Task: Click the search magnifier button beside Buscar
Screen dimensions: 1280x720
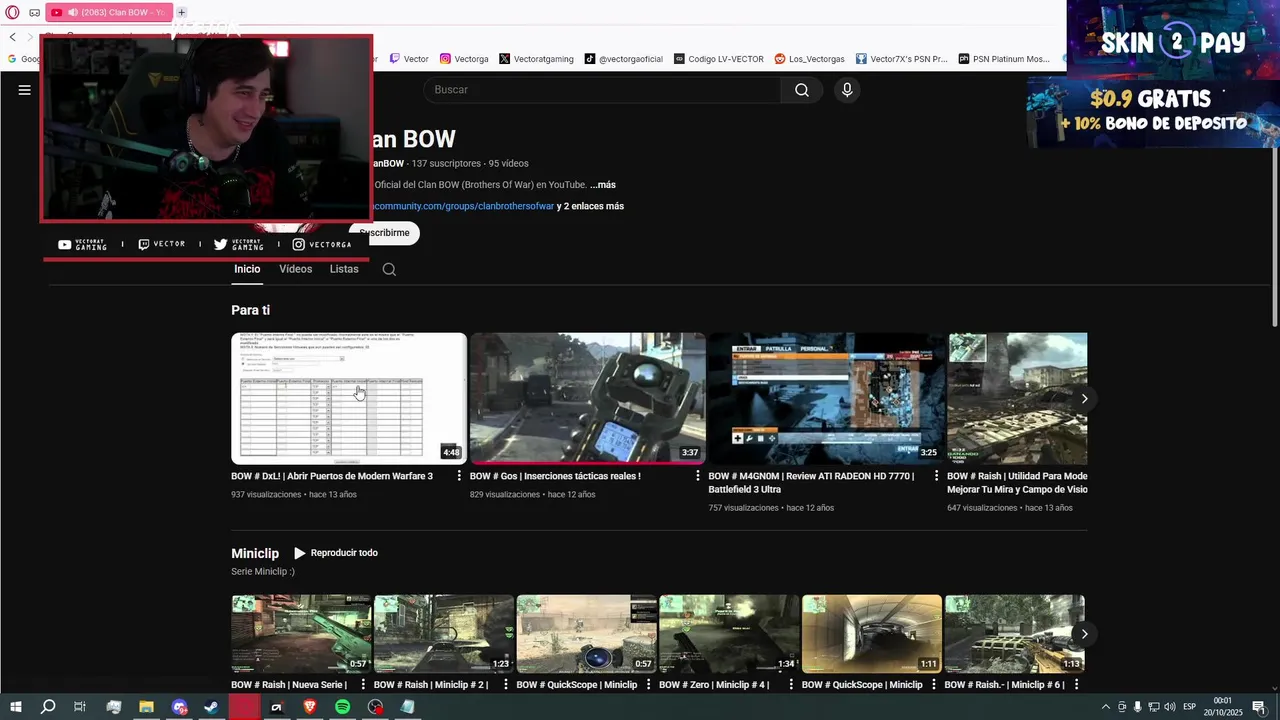Action: [802, 90]
